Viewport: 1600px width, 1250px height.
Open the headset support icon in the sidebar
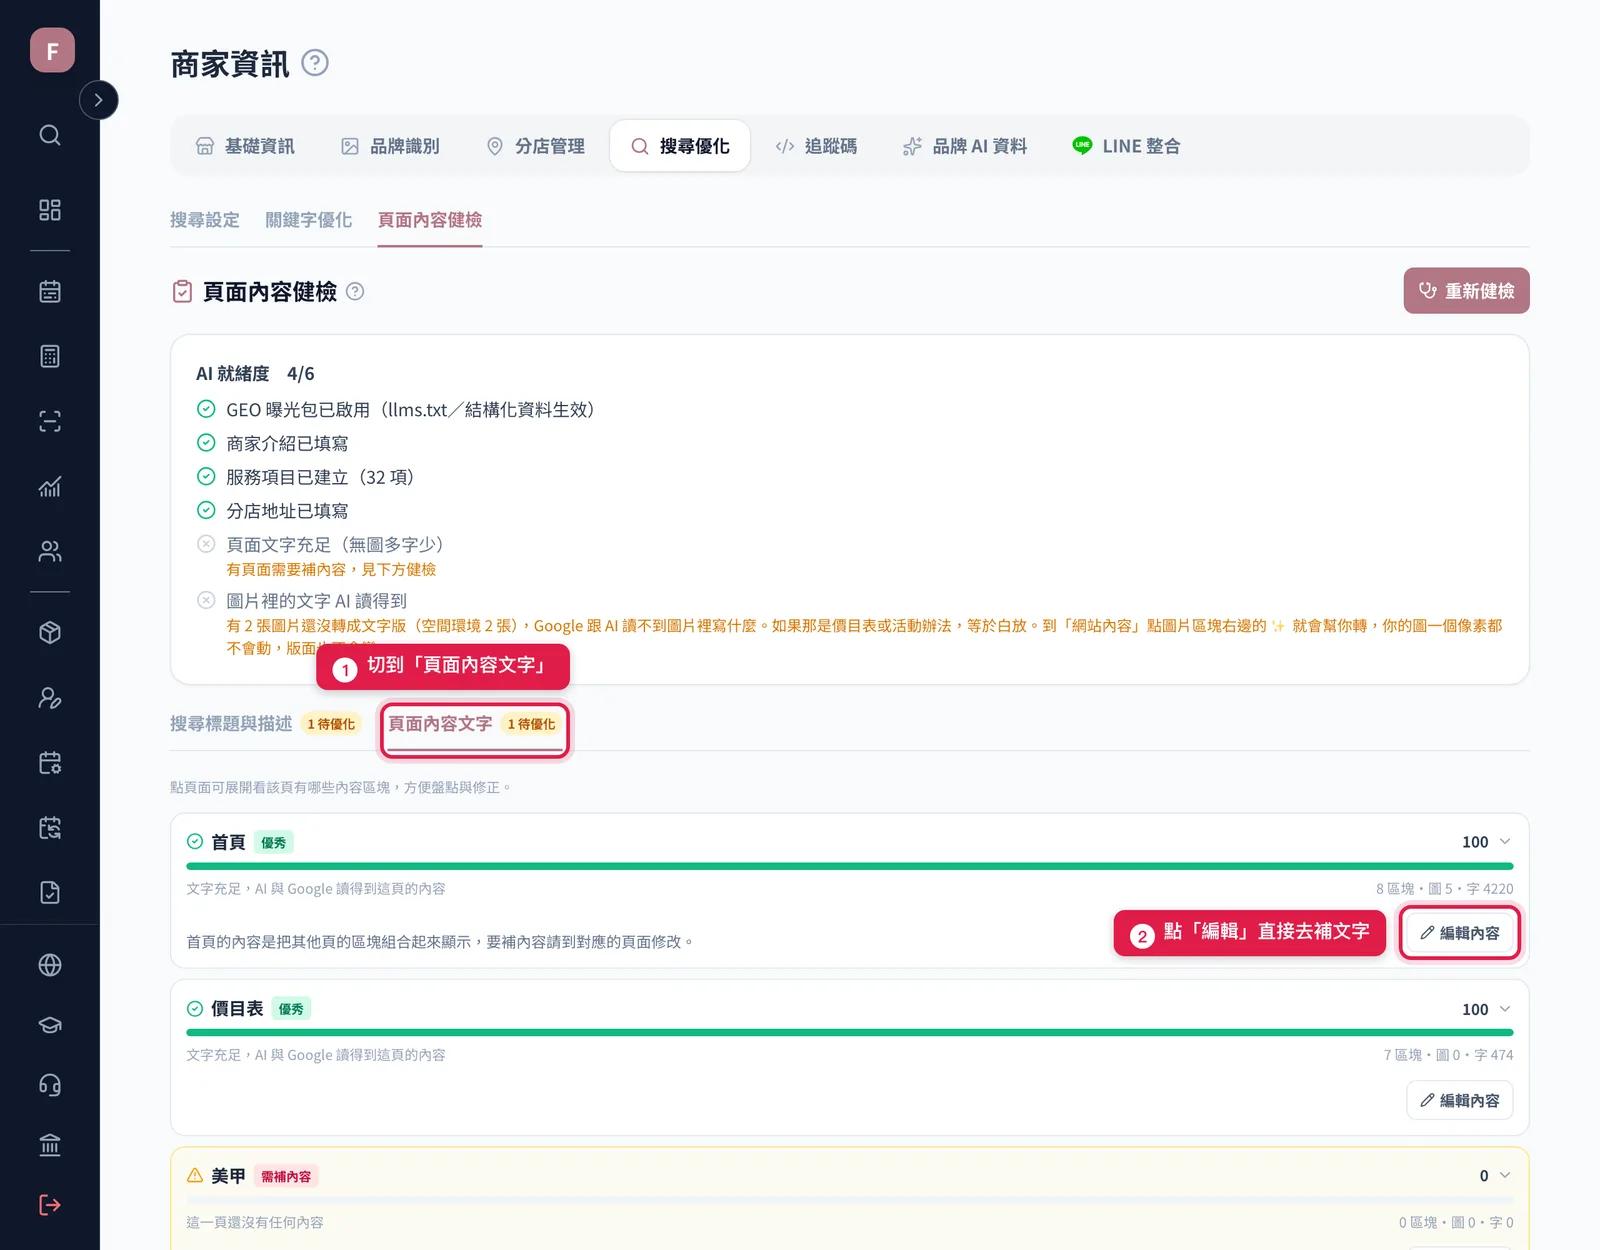[50, 1085]
